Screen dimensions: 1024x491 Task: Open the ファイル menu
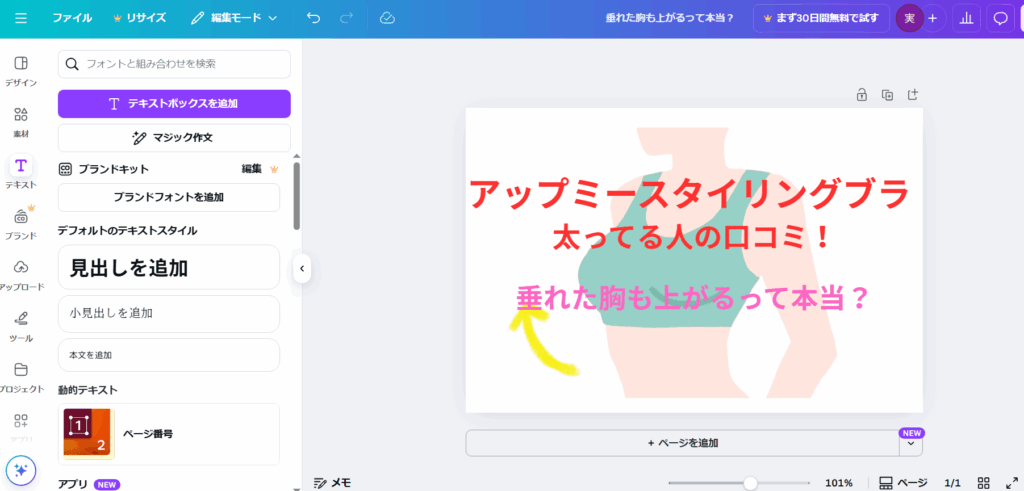pos(72,18)
